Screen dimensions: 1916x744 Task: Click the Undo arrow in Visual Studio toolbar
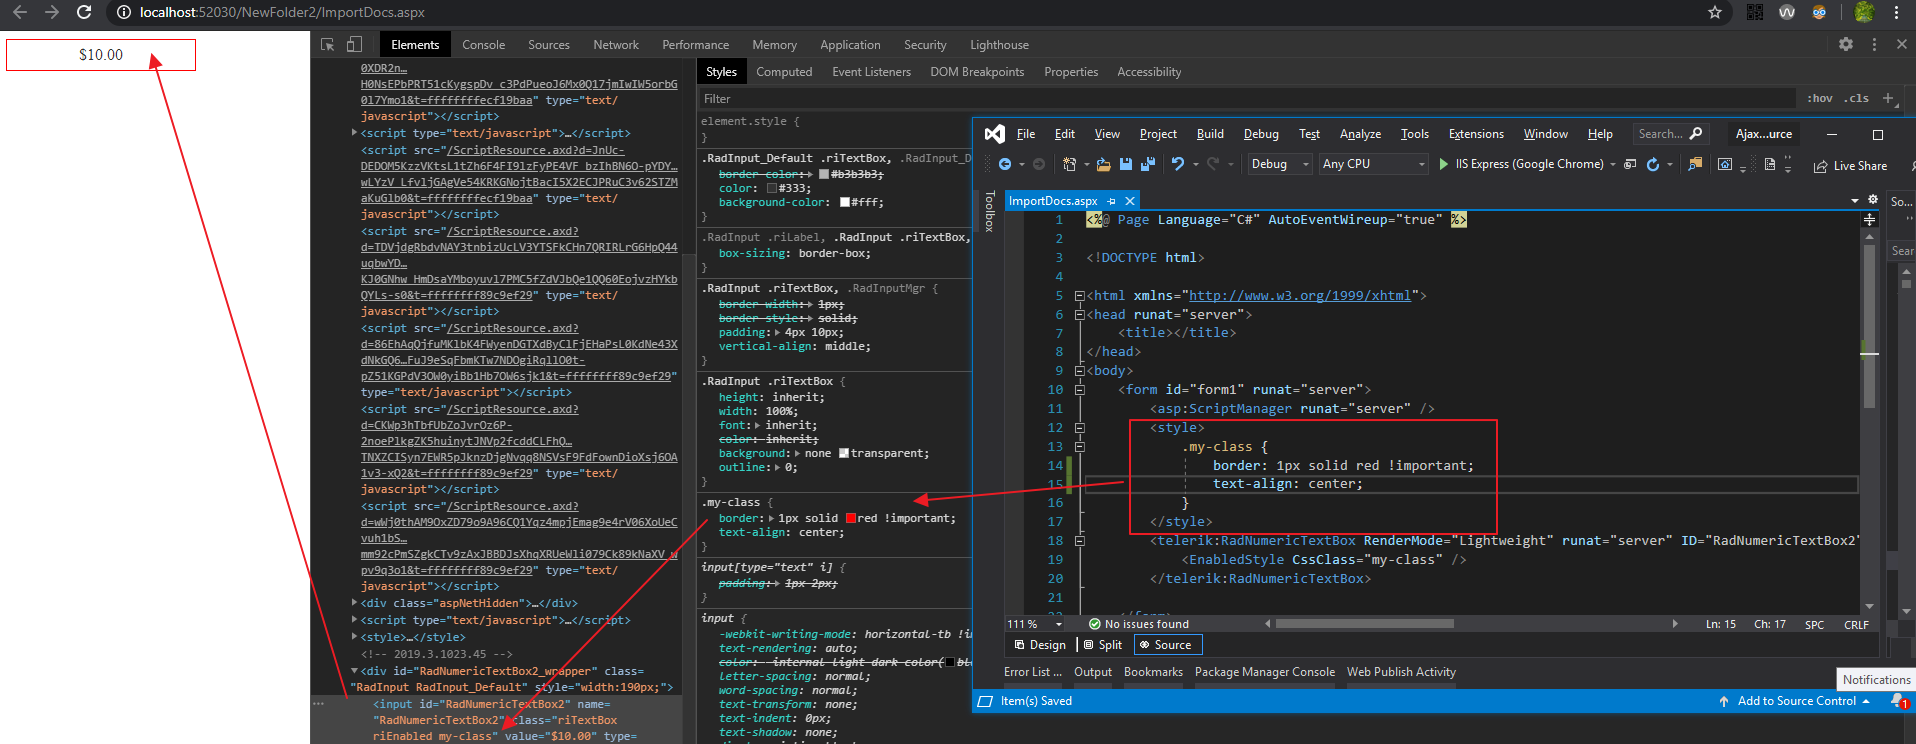[1178, 164]
